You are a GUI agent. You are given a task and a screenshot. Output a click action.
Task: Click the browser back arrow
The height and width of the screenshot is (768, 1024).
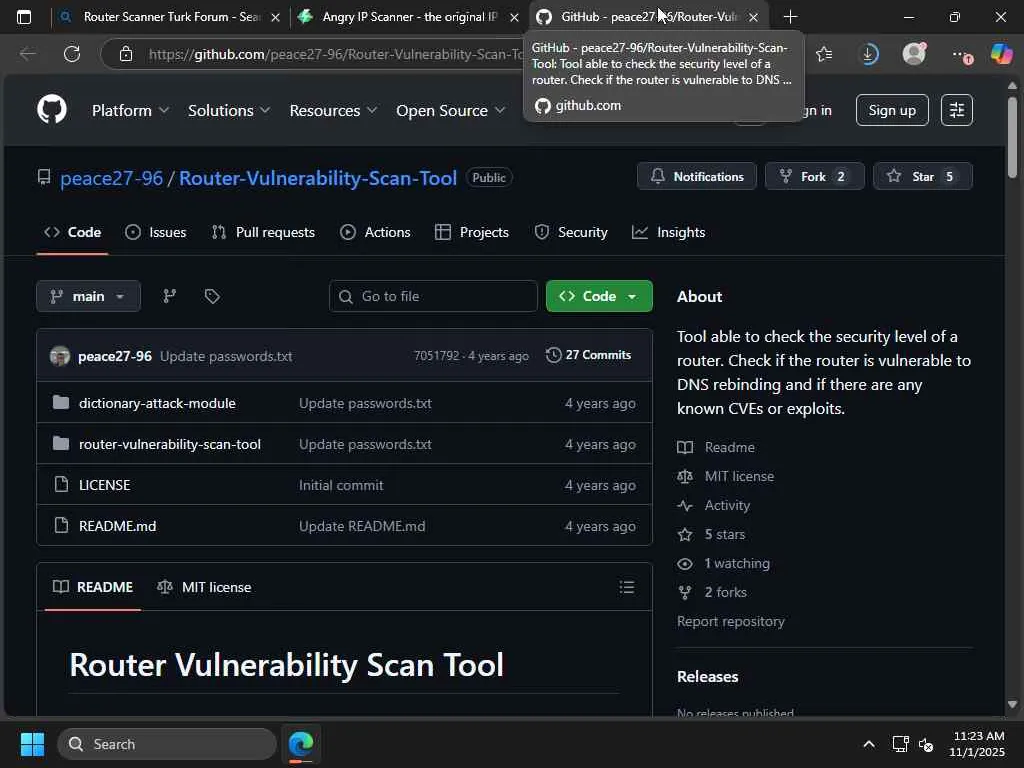tap(27, 54)
